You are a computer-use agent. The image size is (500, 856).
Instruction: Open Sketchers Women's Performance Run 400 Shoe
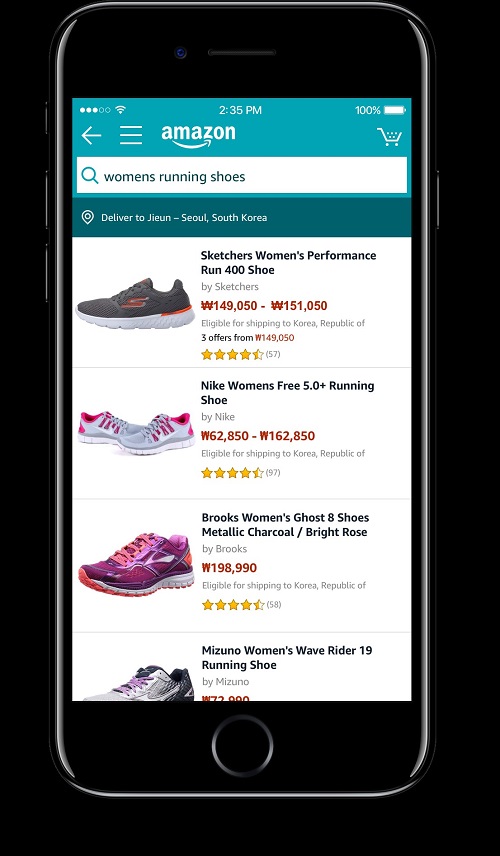(x=288, y=263)
